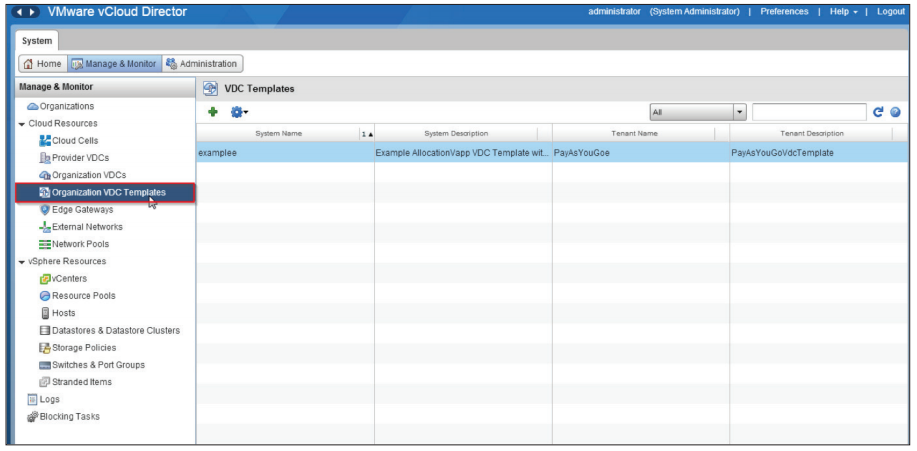Go to the Home view
The width and height of the screenshot is (917, 451).
(x=43, y=64)
